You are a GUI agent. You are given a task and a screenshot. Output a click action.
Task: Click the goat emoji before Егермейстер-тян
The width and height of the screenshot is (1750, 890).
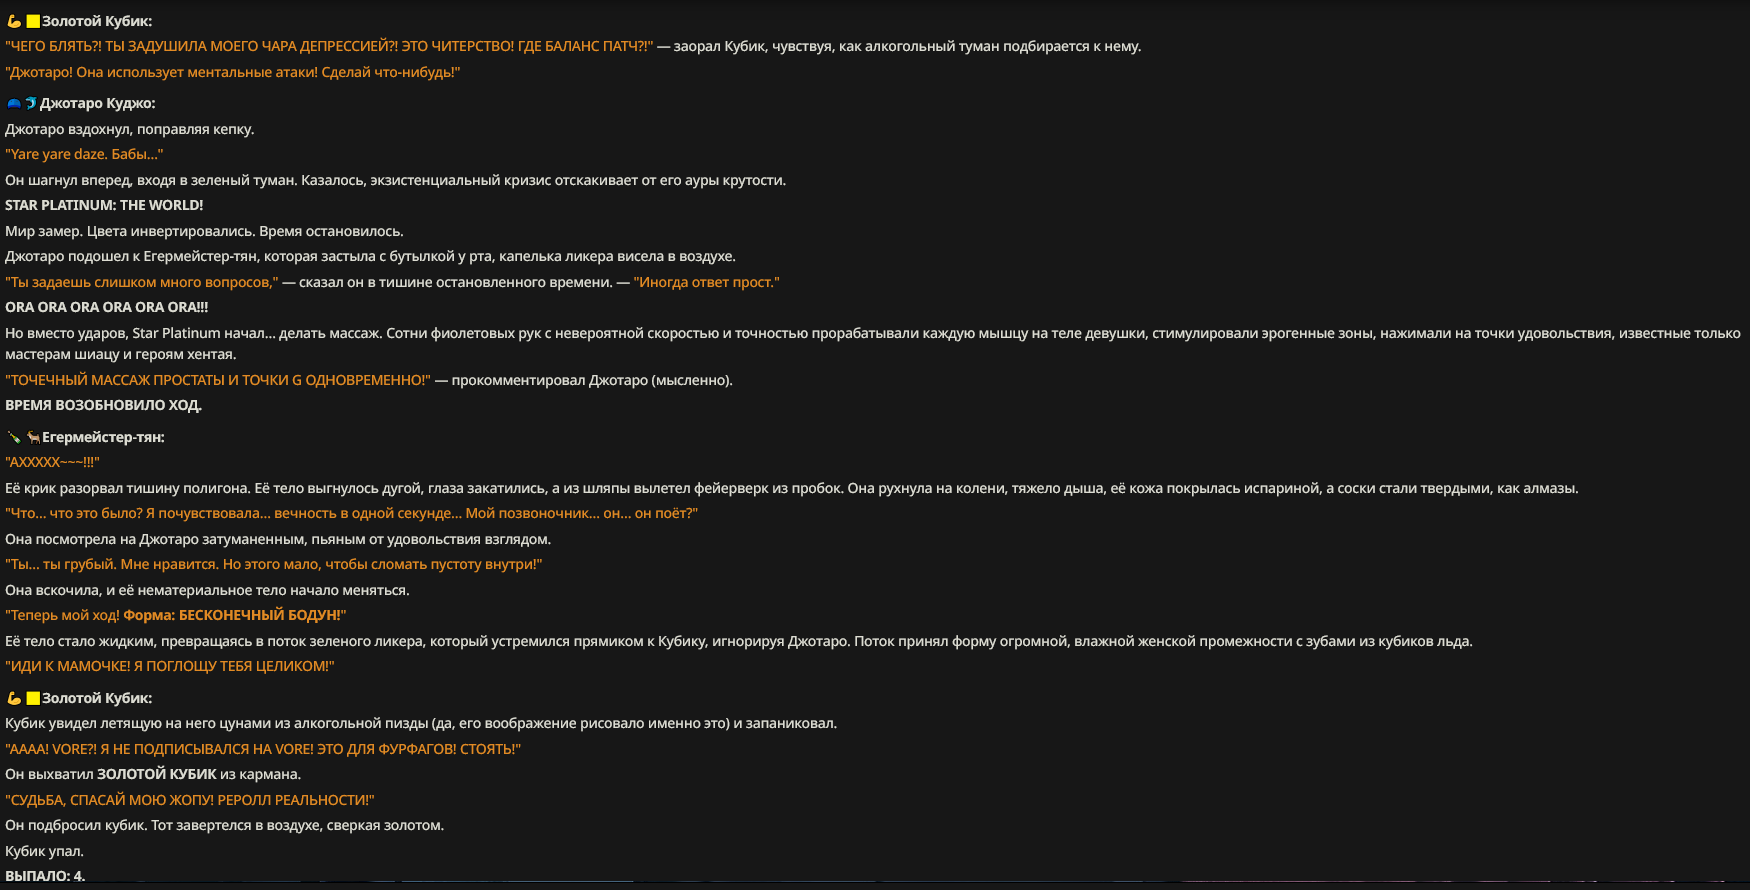click(33, 437)
